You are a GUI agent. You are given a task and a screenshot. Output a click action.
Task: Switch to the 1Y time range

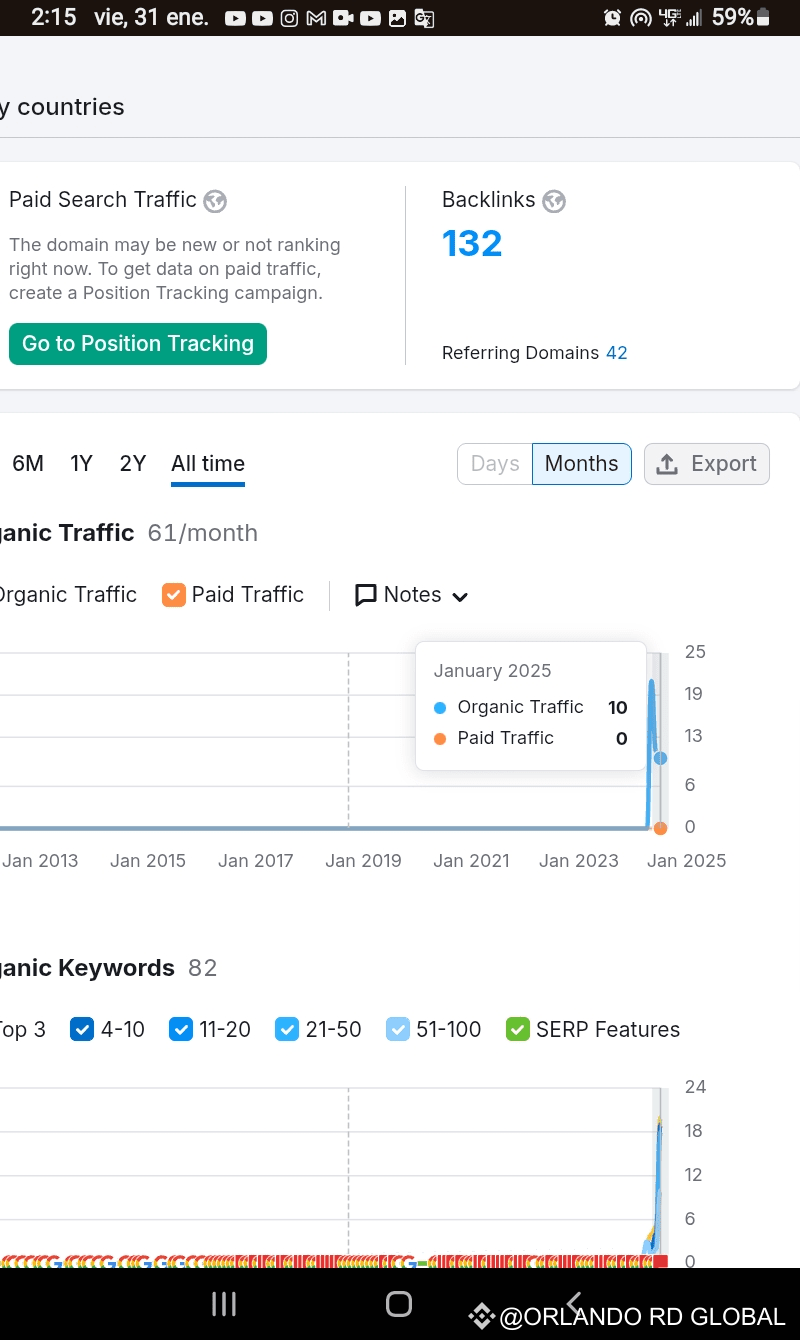click(81, 464)
